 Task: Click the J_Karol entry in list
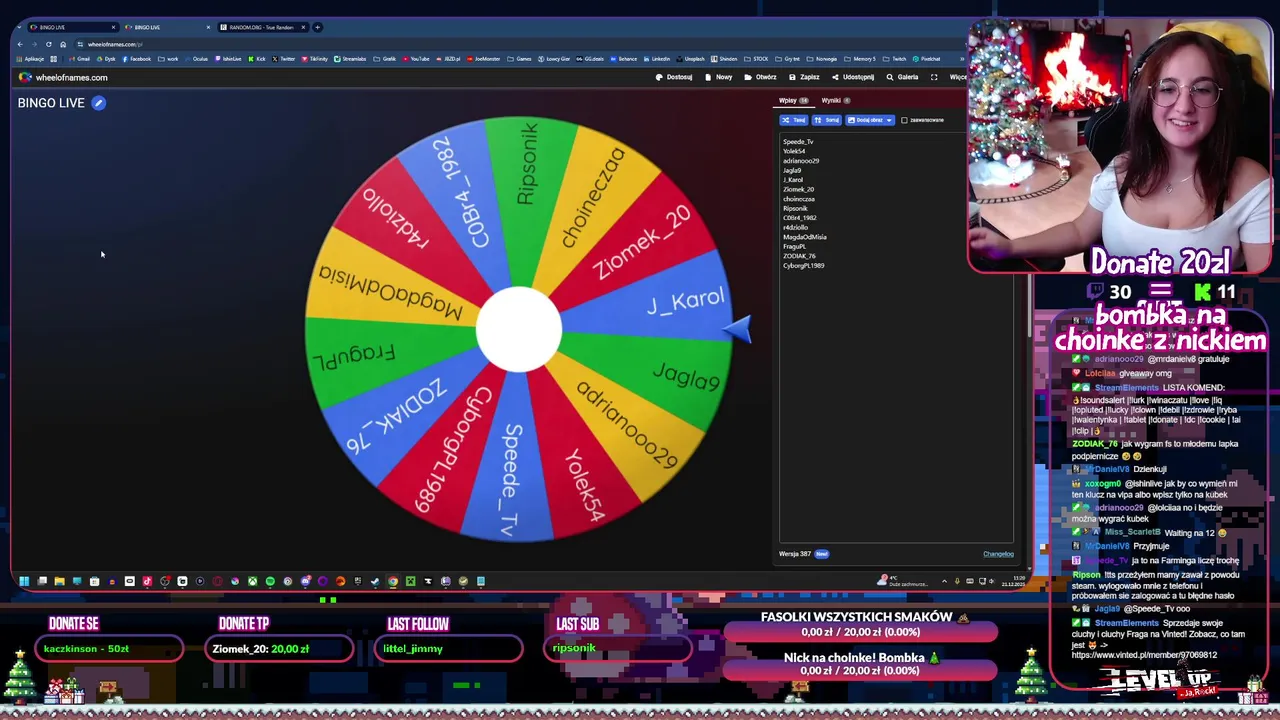(793, 180)
